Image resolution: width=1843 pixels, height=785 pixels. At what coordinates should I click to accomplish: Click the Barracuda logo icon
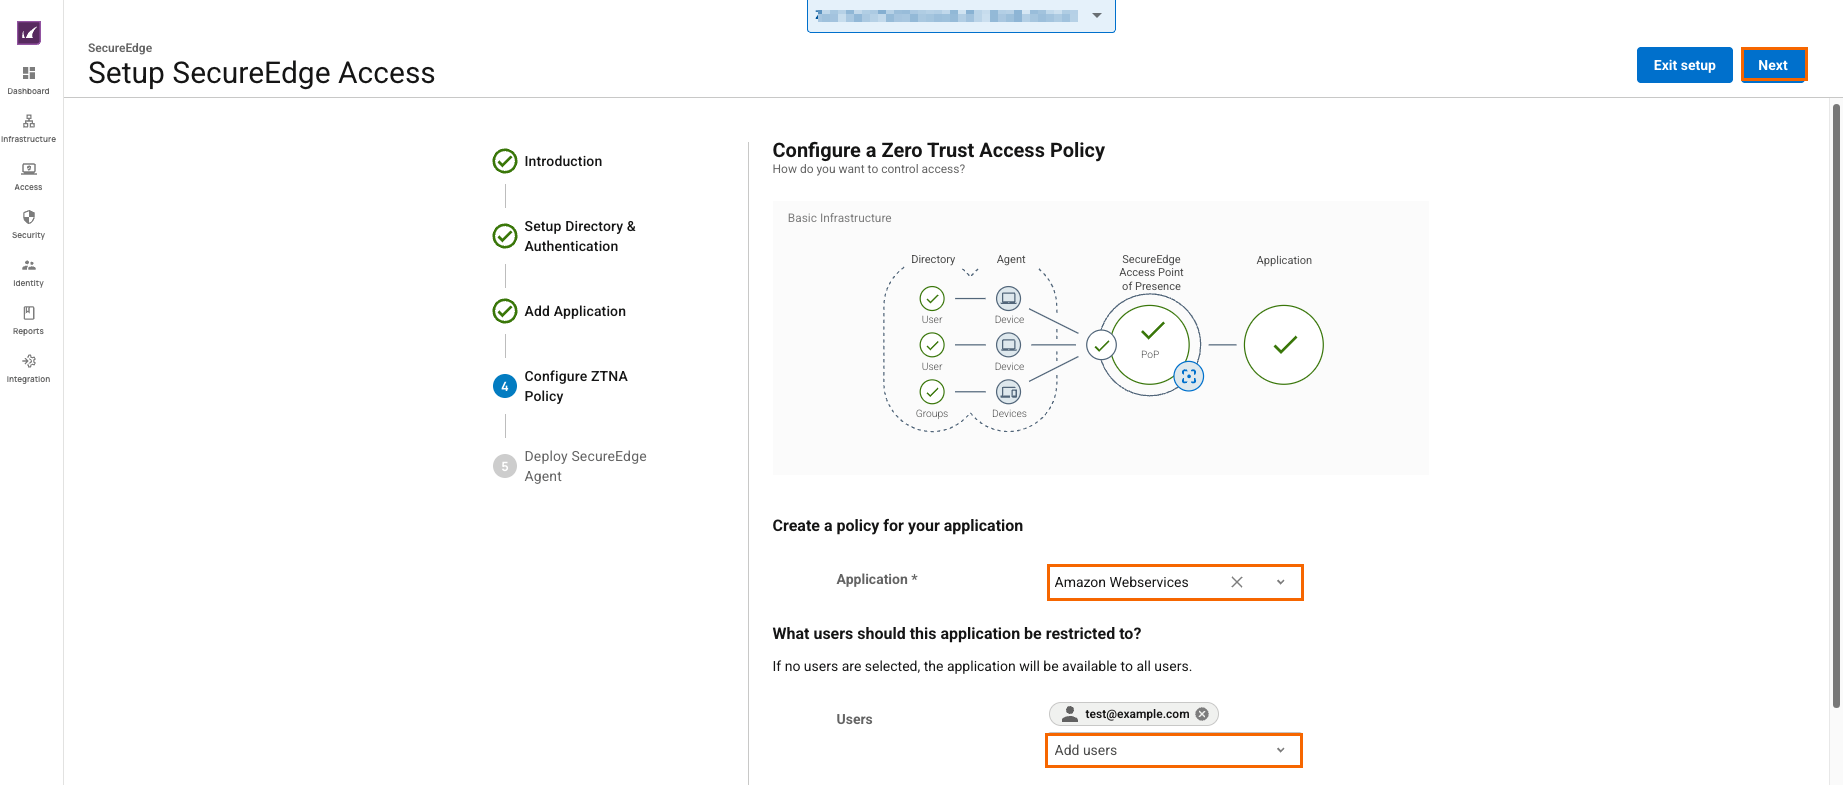[29, 33]
